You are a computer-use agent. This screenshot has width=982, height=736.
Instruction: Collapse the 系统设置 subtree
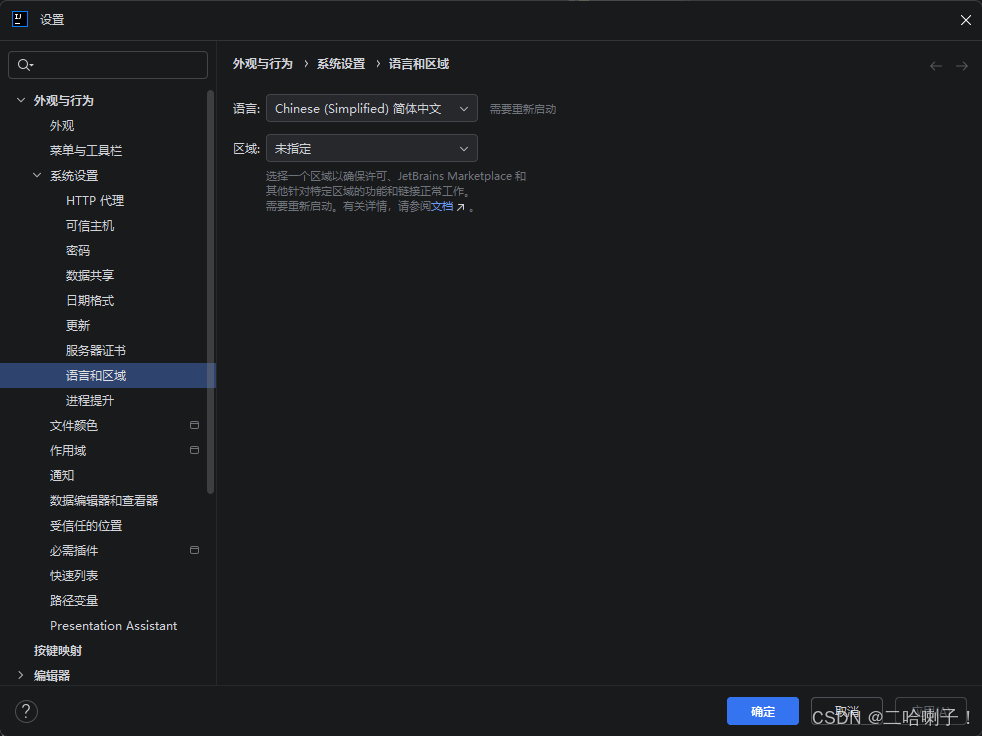tap(37, 175)
